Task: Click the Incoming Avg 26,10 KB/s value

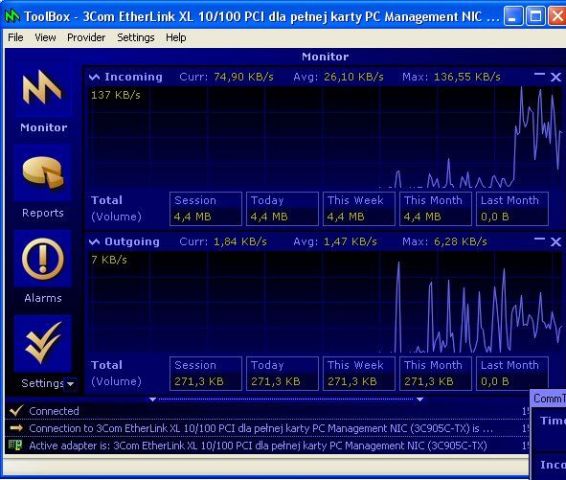Action: [353, 77]
